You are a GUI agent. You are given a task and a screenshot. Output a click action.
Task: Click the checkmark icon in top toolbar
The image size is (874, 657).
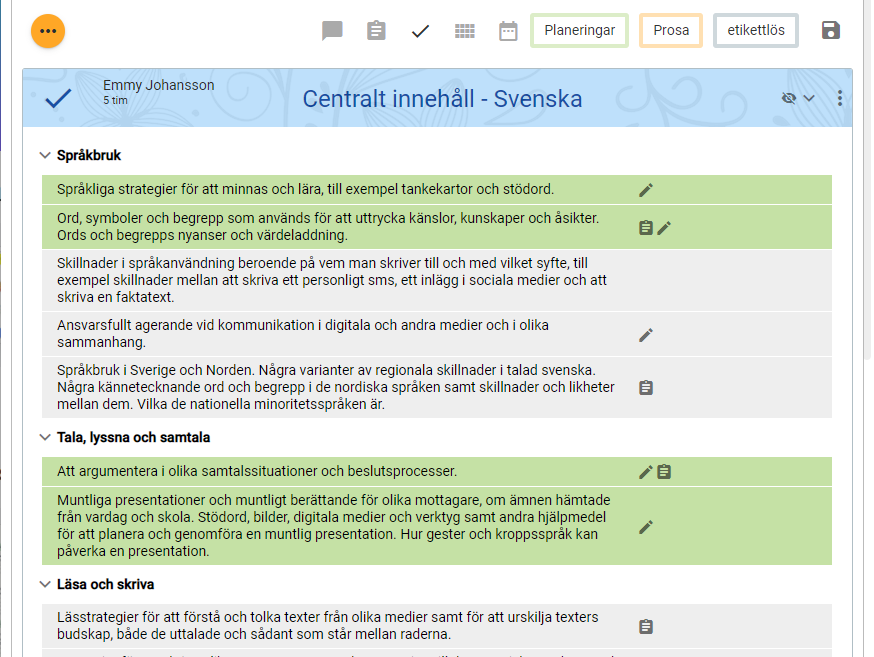click(x=420, y=31)
